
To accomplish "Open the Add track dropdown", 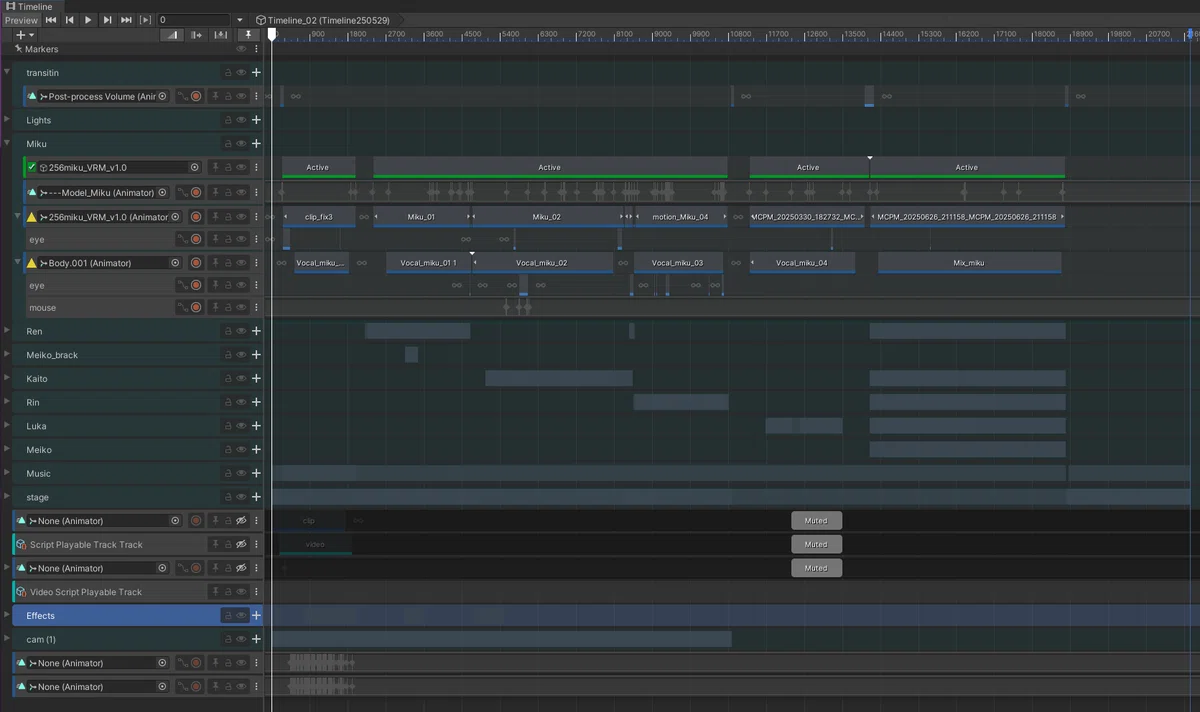I will click(x=25, y=35).
